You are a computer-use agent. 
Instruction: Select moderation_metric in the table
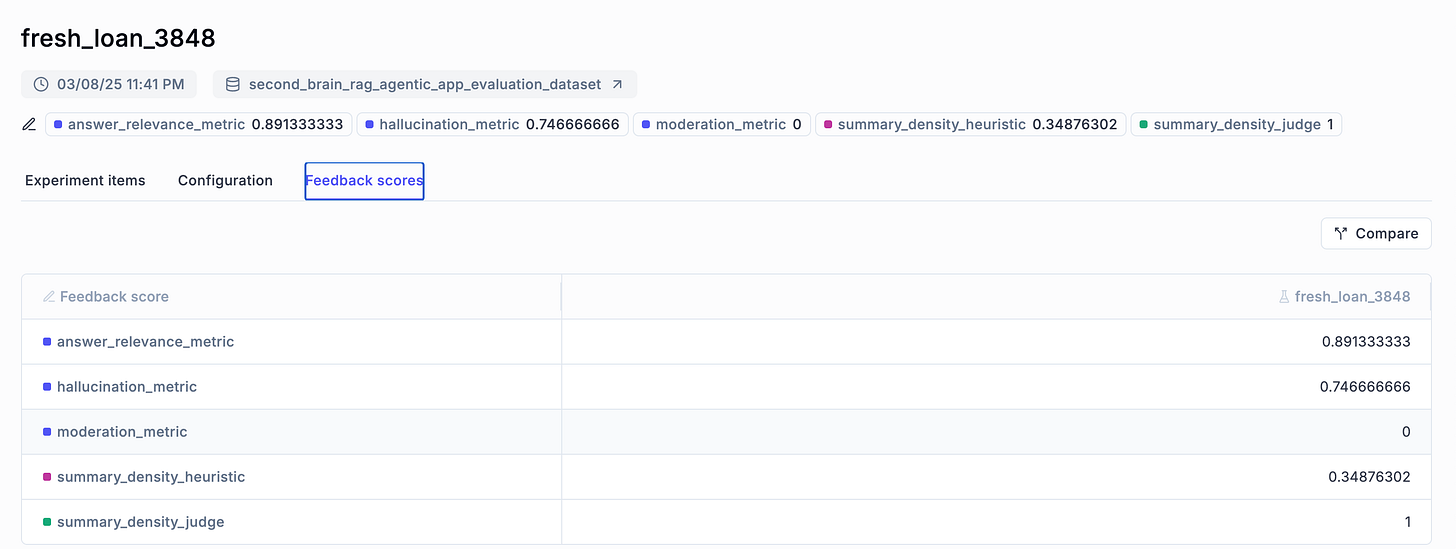[122, 432]
